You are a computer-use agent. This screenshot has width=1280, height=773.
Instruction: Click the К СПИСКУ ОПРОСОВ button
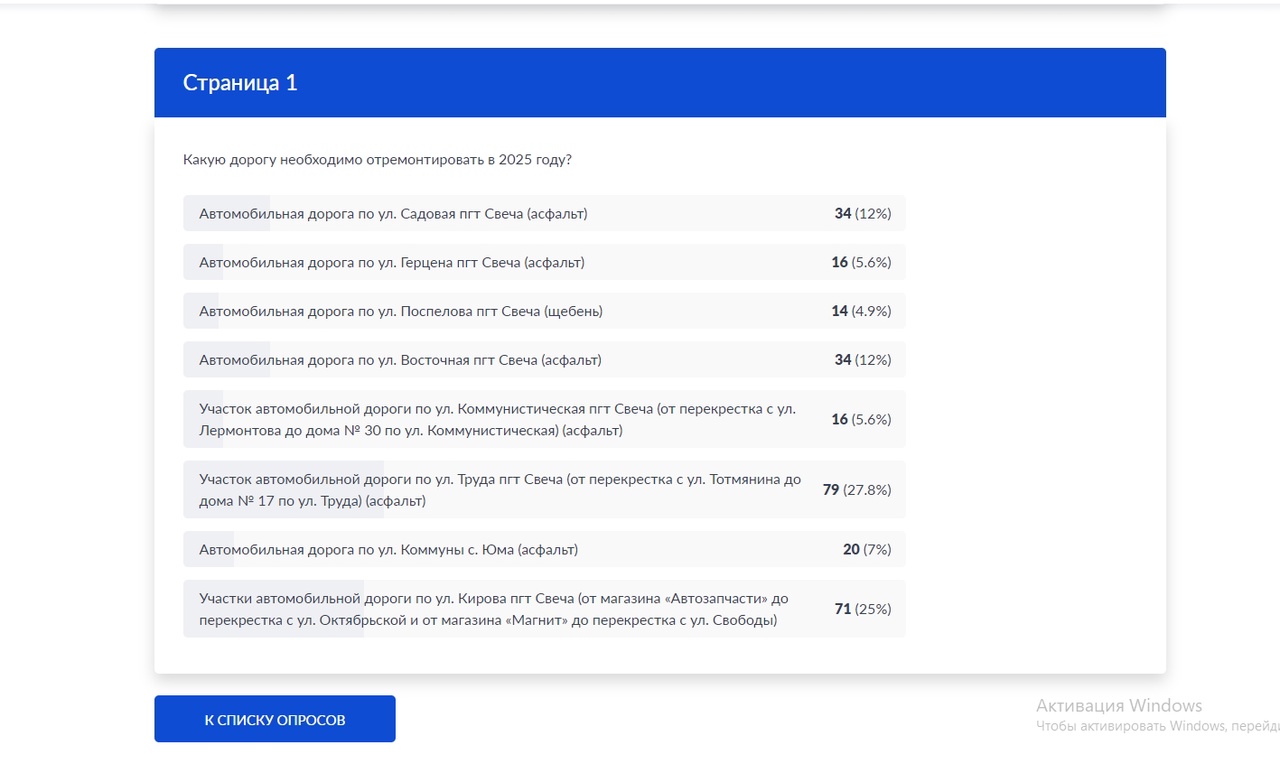pyautogui.click(x=275, y=719)
